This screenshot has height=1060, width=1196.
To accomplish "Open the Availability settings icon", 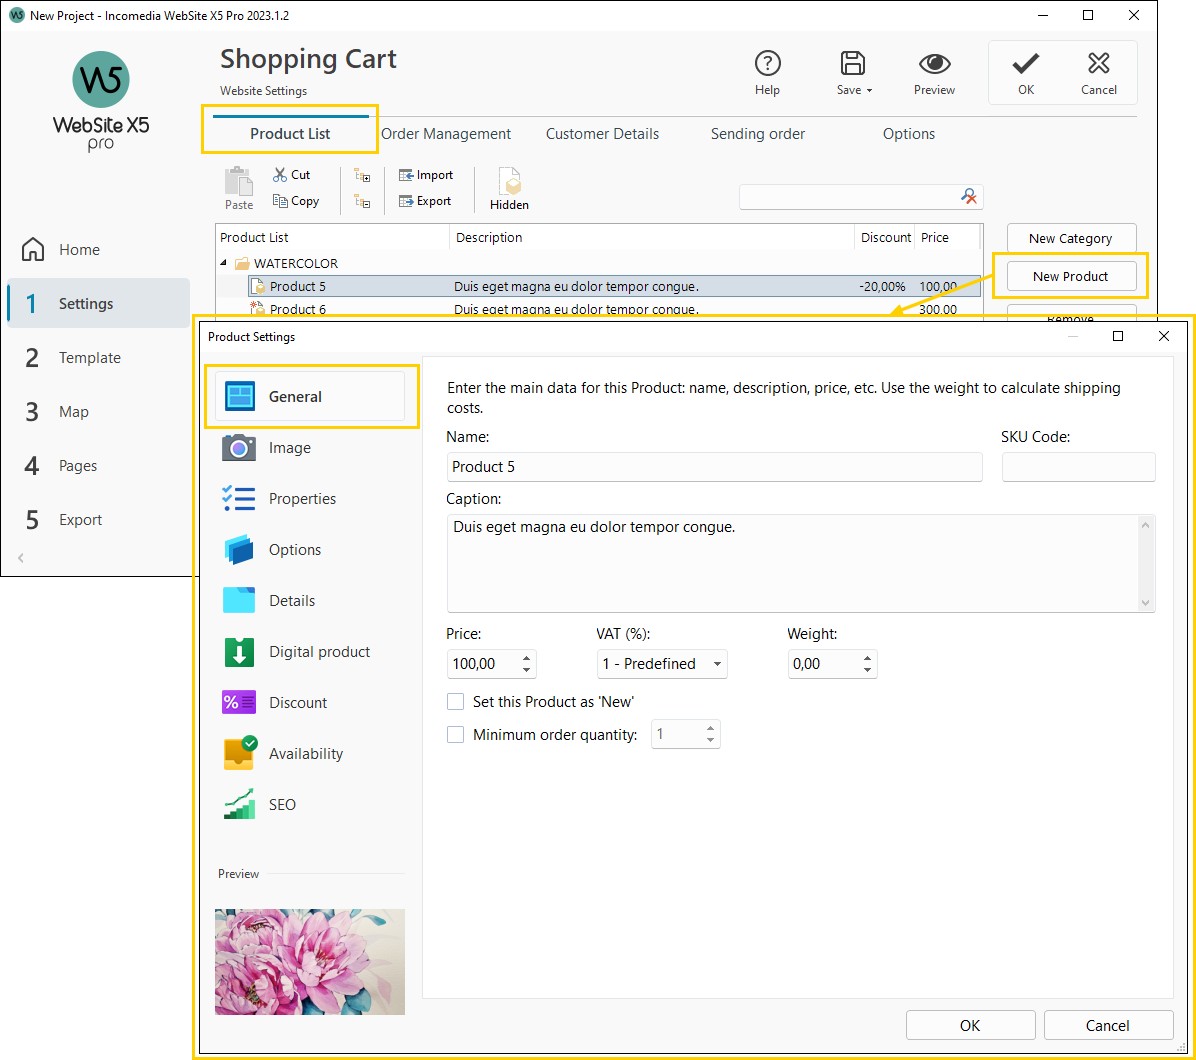I will coord(238,753).
